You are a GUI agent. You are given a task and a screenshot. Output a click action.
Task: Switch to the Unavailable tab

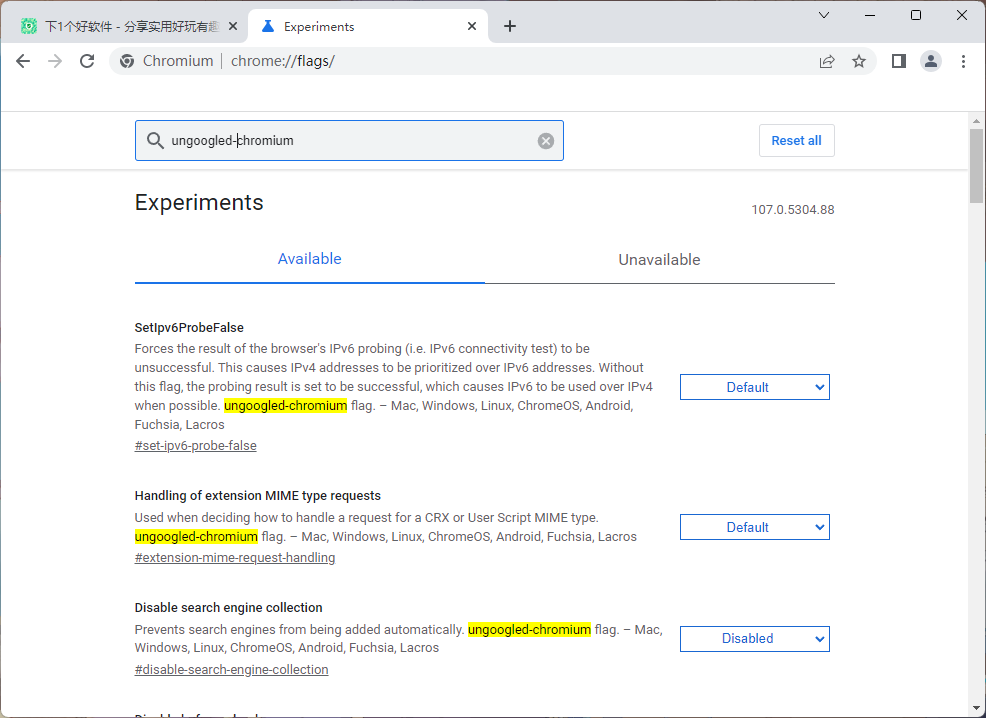pyautogui.click(x=659, y=260)
